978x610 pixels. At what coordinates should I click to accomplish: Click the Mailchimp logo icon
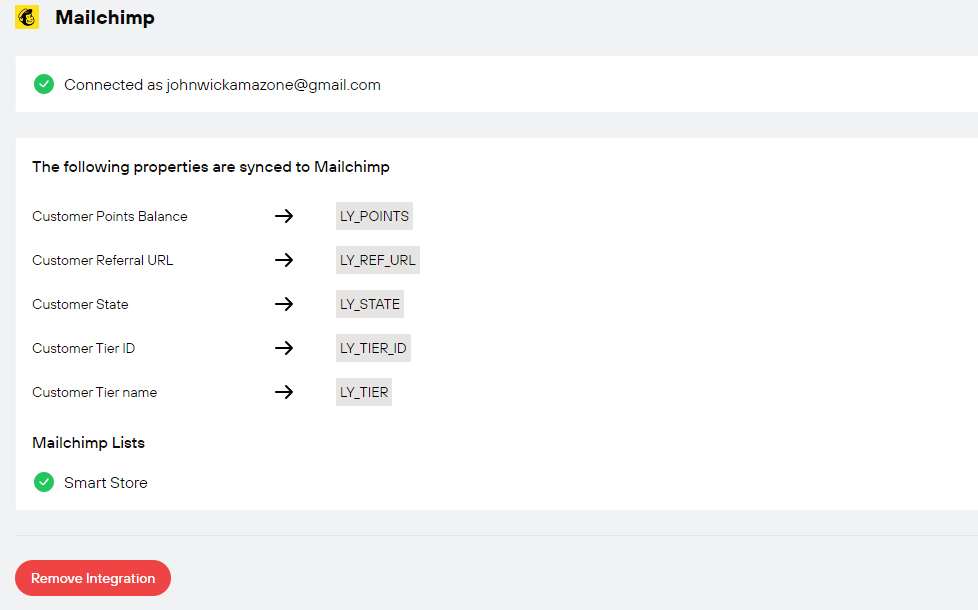tap(27, 17)
